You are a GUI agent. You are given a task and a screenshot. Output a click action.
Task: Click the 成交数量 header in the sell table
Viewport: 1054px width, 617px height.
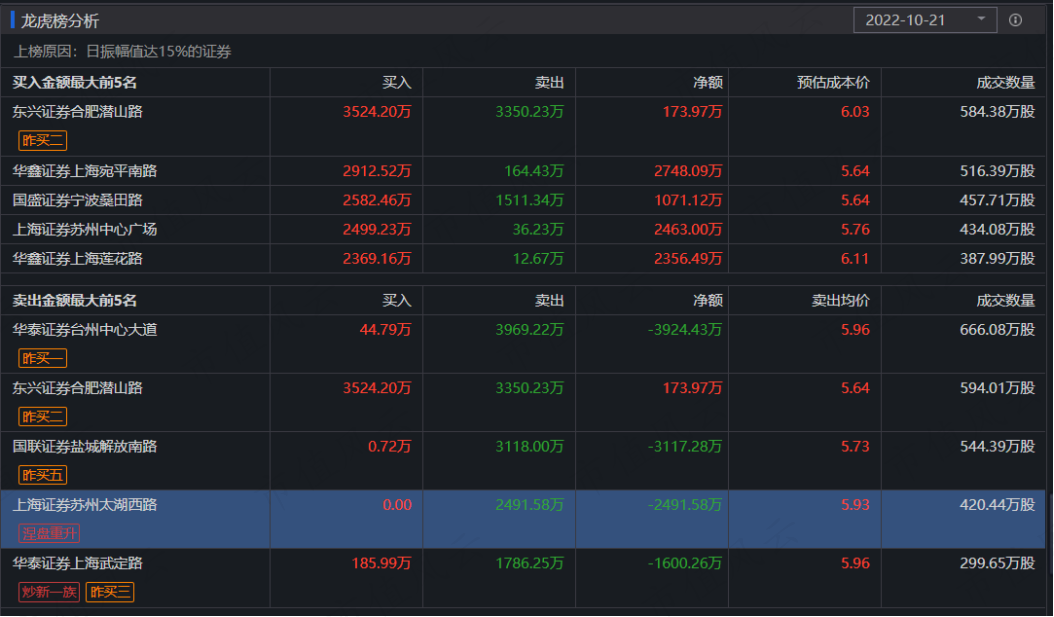1006,300
